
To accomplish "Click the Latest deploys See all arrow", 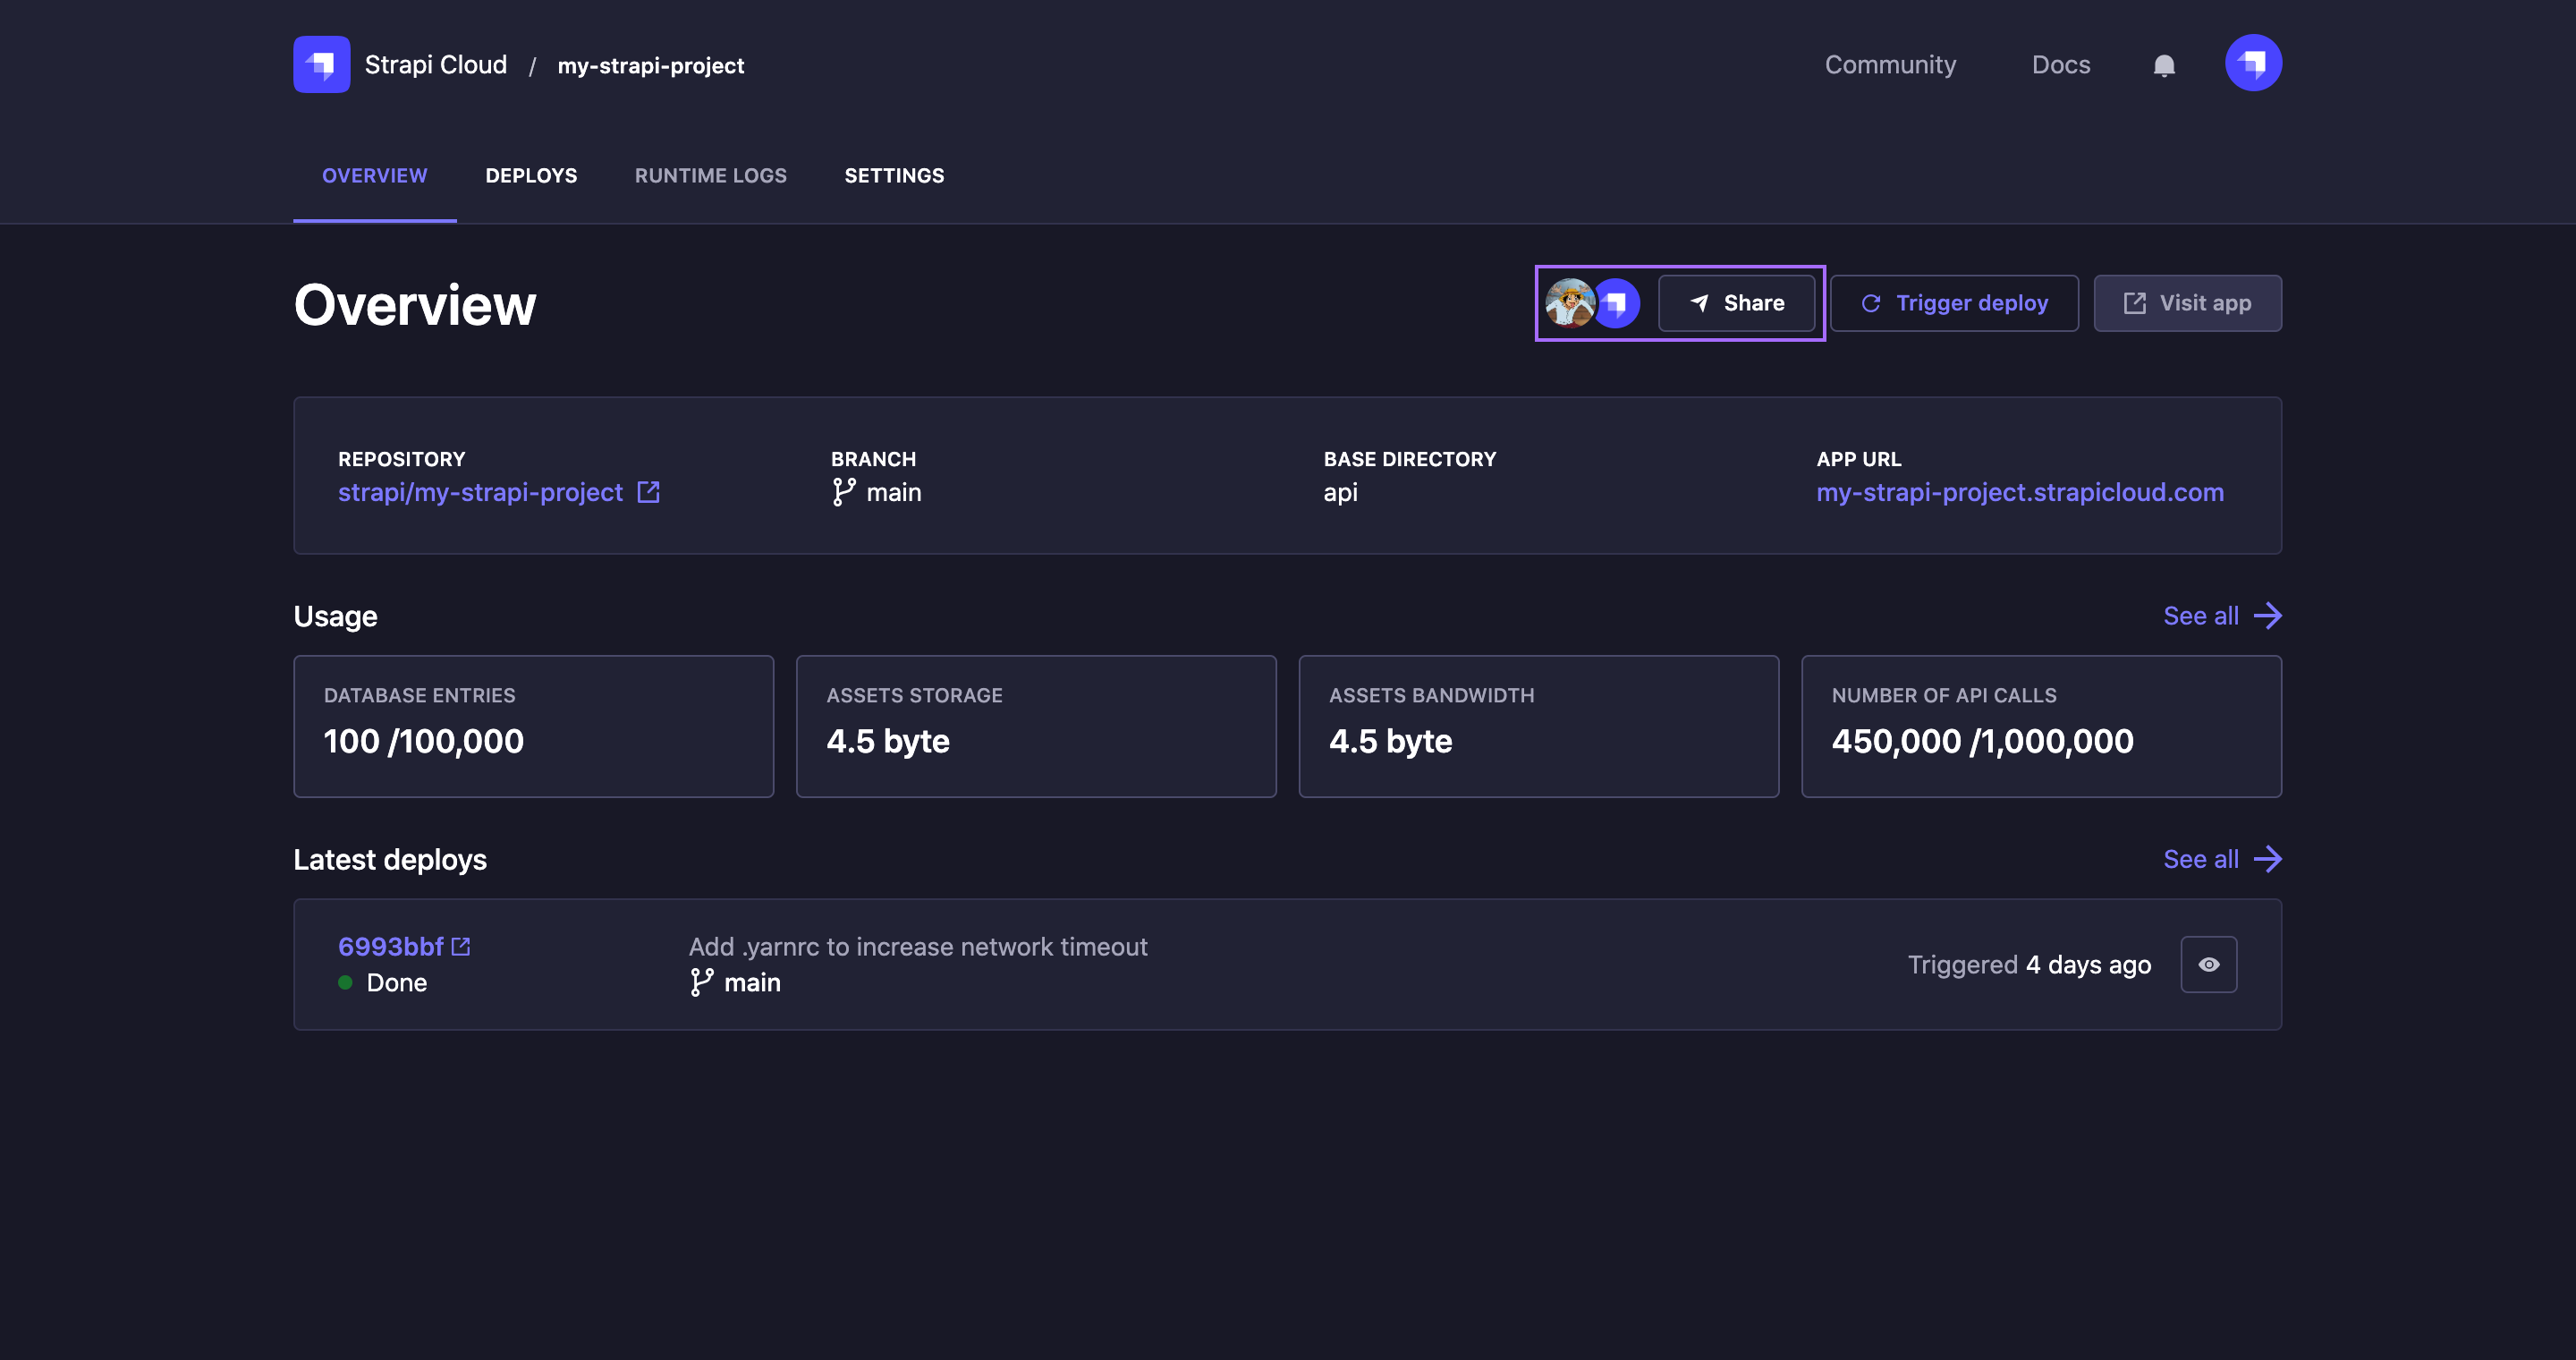I will coord(2267,859).
